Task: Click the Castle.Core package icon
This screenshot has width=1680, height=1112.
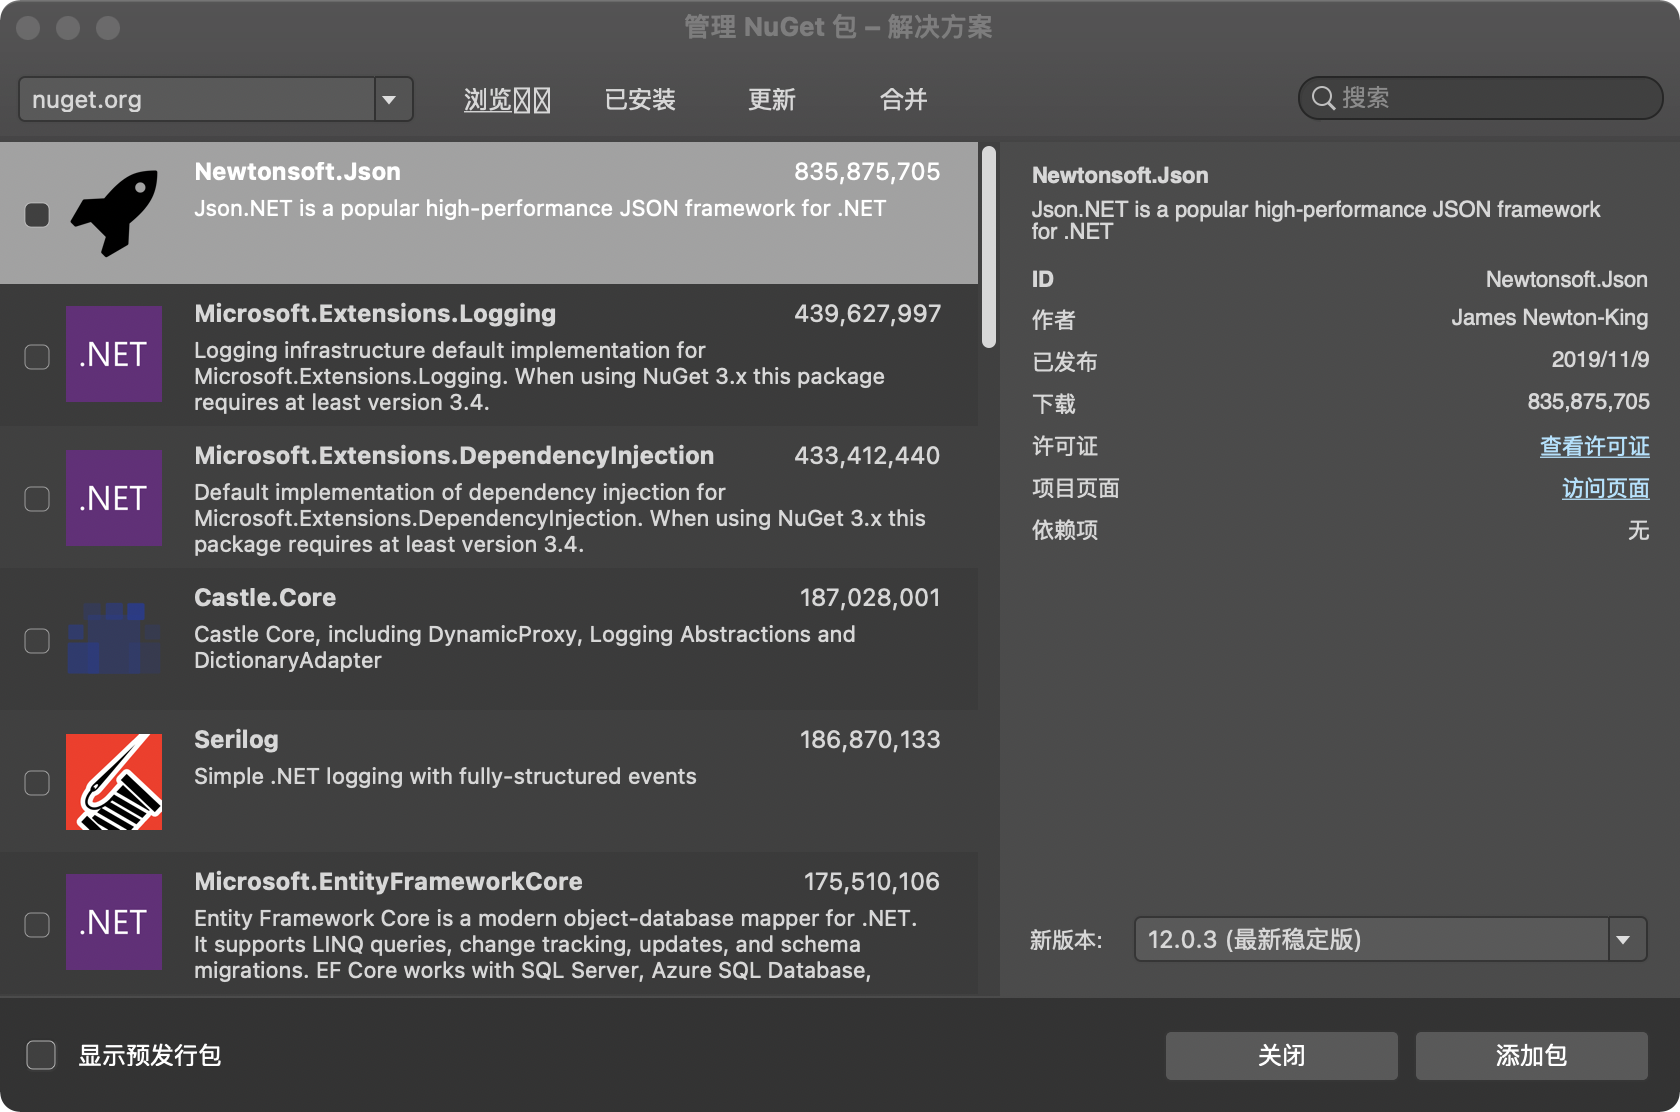Action: click(113, 638)
